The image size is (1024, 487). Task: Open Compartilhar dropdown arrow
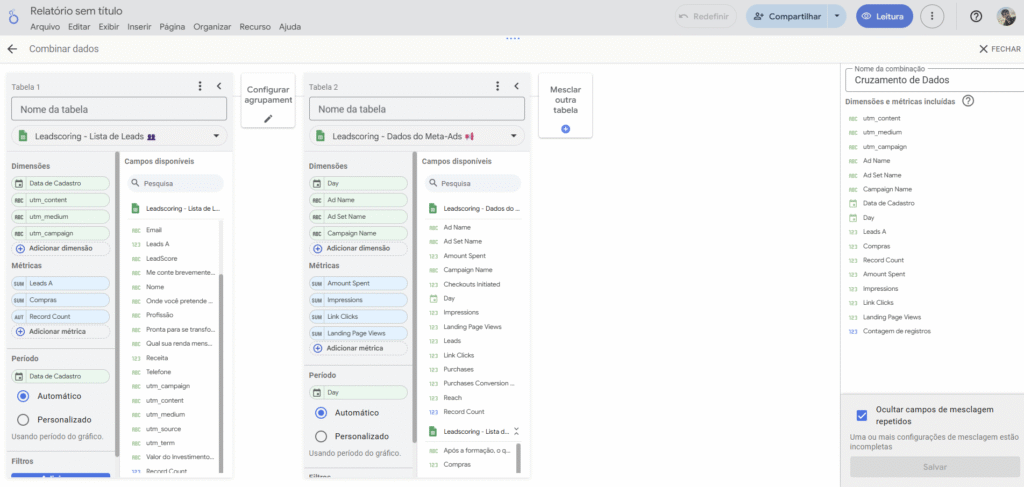click(x=837, y=17)
